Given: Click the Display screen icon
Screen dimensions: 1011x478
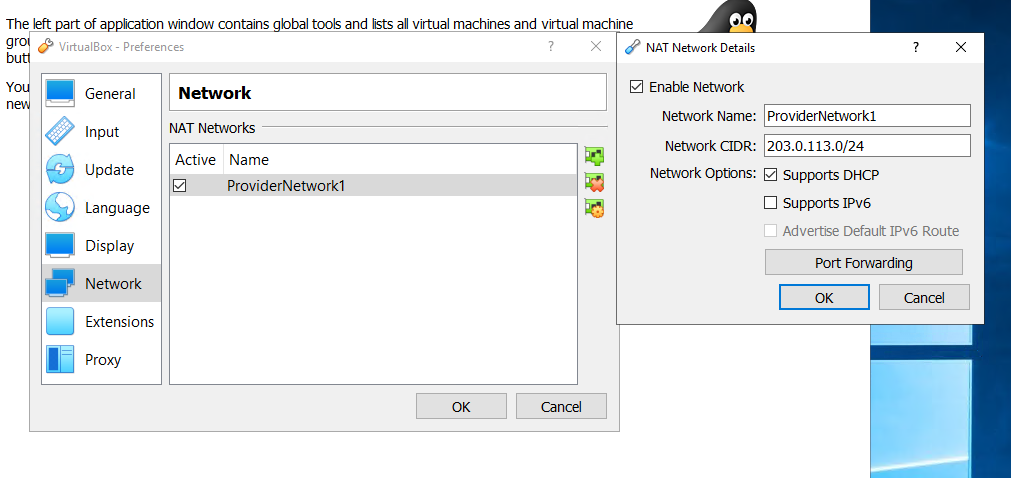Looking at the screenshot, I should [60, 246].
